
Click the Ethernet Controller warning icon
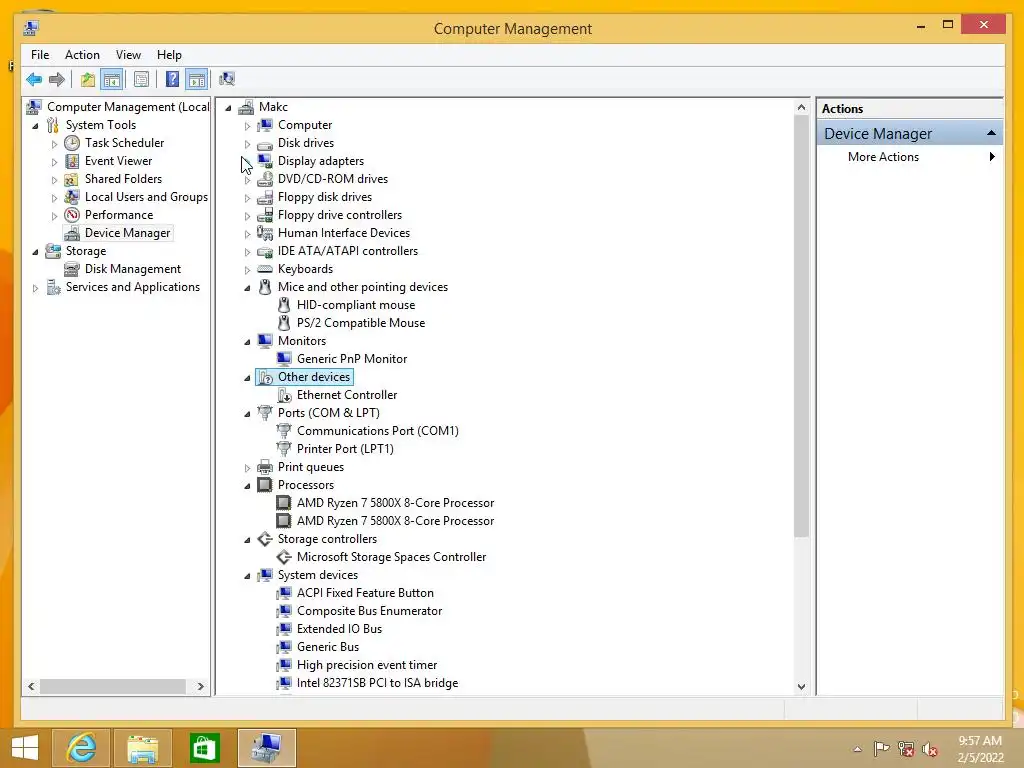point(284,395)
